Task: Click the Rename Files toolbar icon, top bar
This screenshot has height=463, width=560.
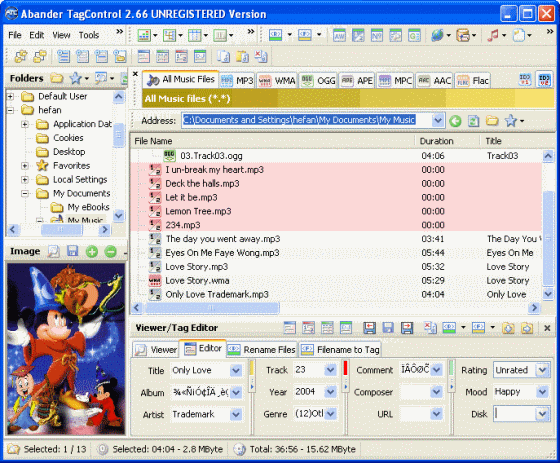Action: point(275,35)
